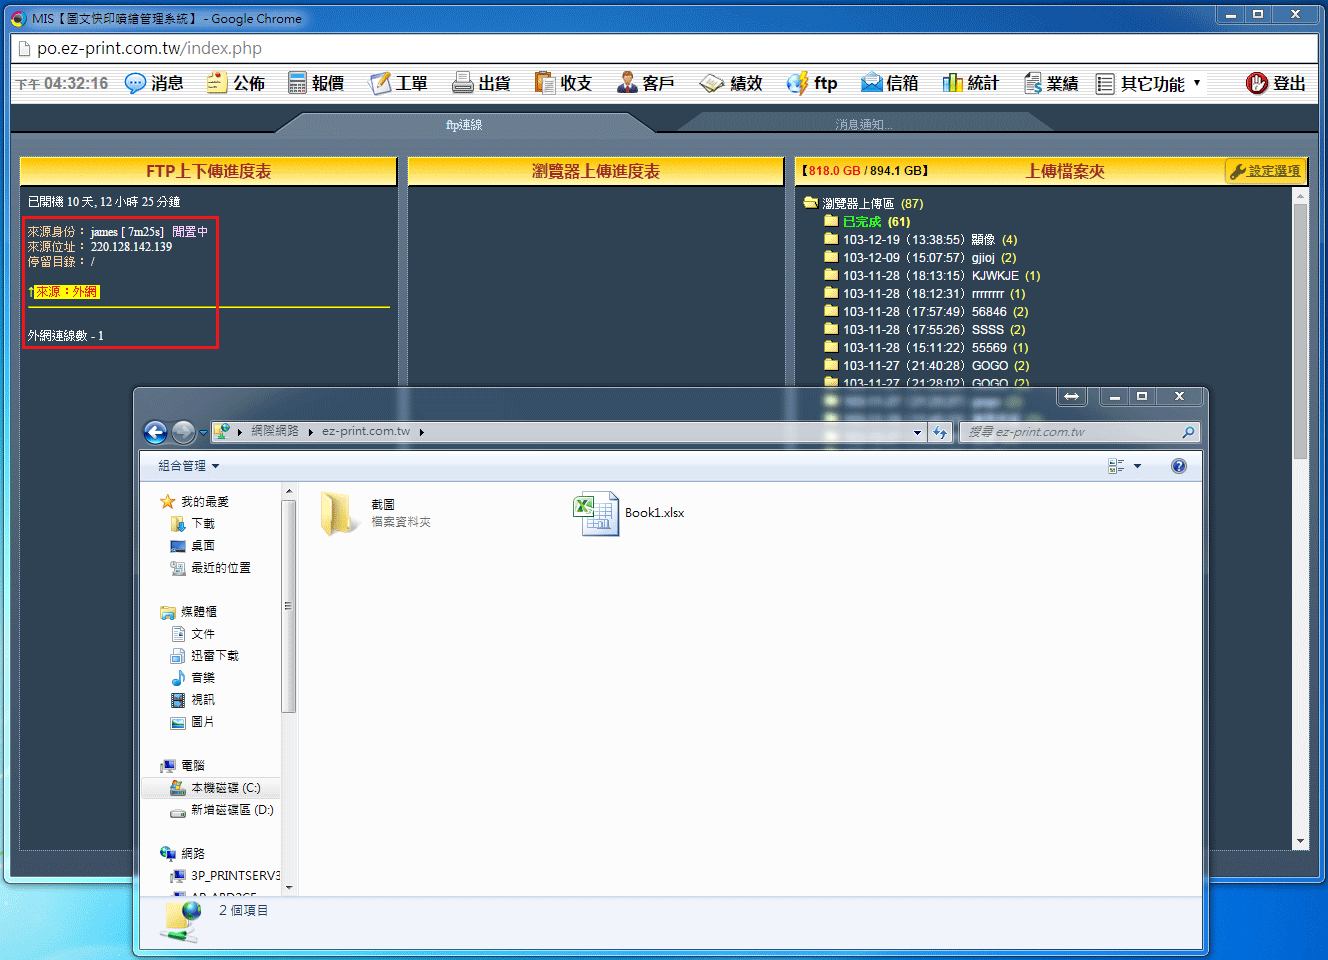This screenshot has width=1328, height=960.
Task: Open the address bar history dropdown arrow
Action: (917, 432)
